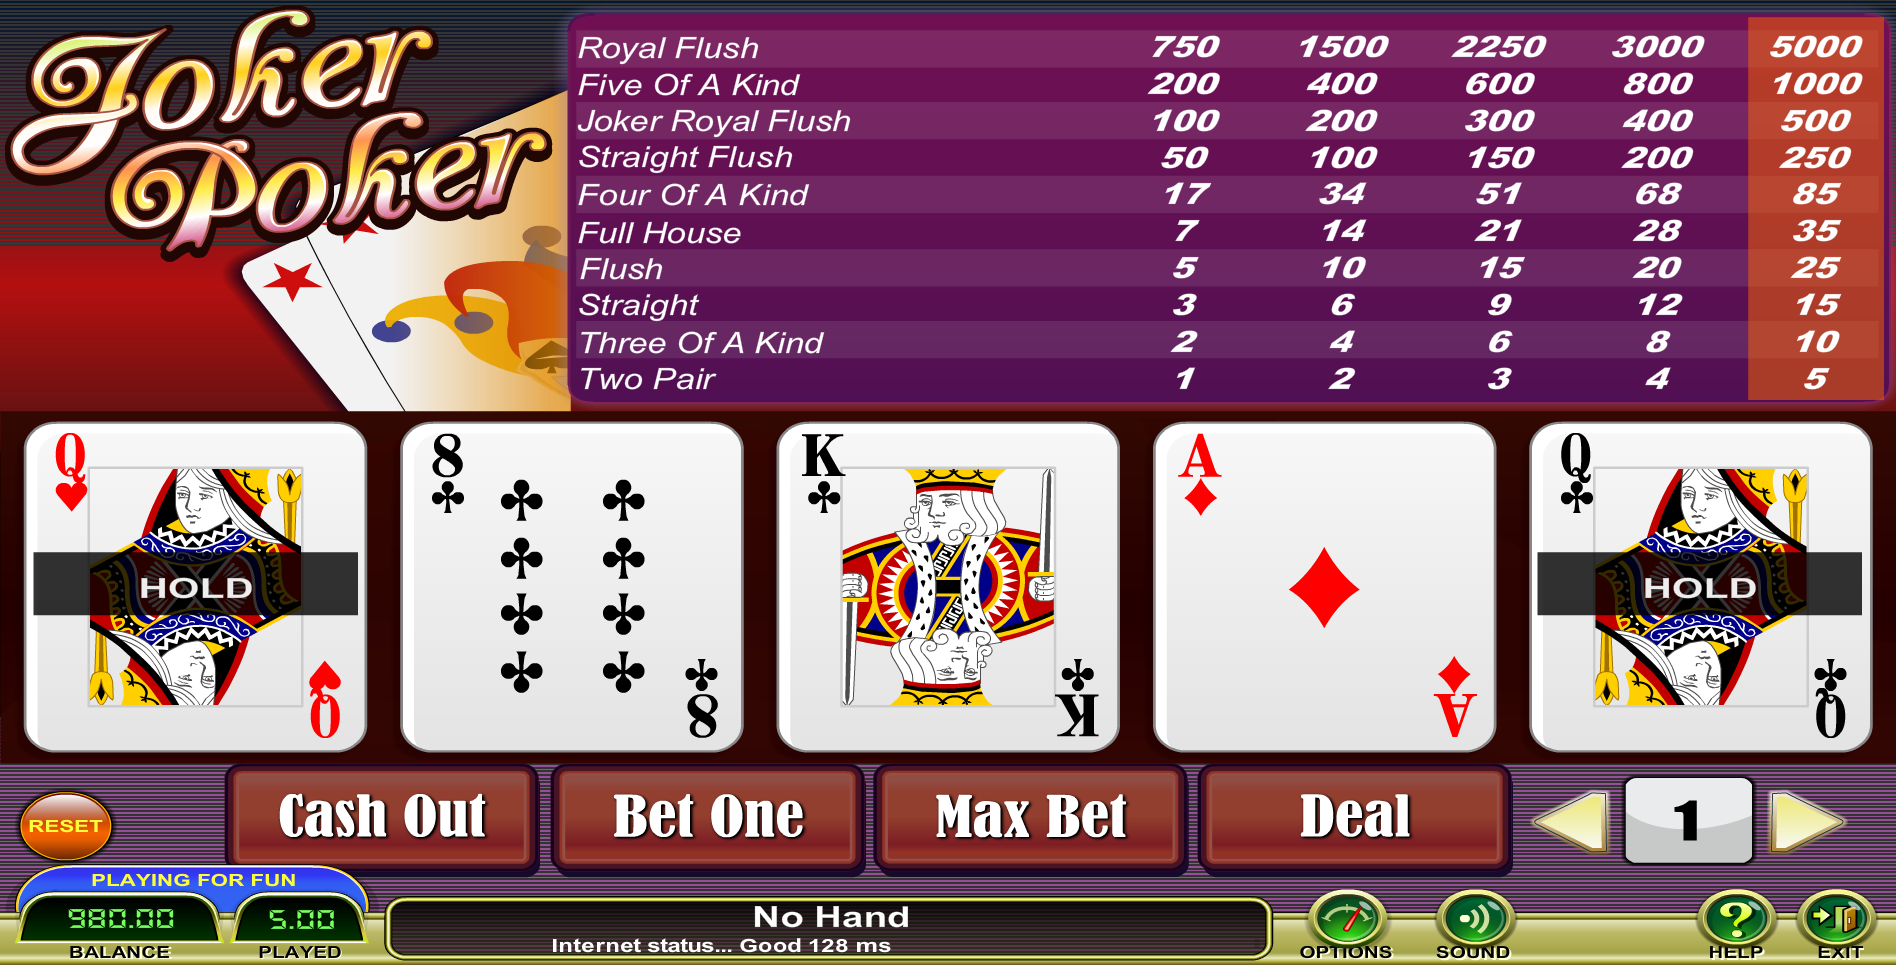Click the Royal Flush 5000 payout column
Image resolution: width=1896 pixels, height=965 pixels.
coord(1815,46)
